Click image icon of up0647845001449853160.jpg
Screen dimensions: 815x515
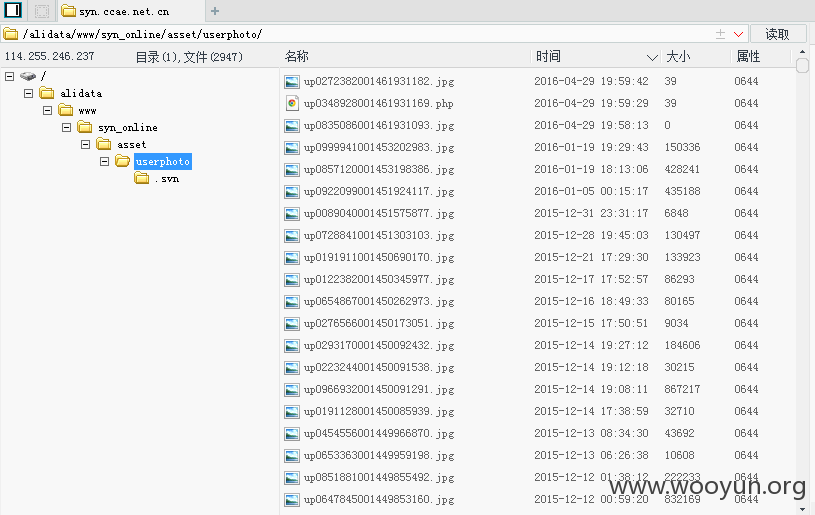click(x=292, y=499)
